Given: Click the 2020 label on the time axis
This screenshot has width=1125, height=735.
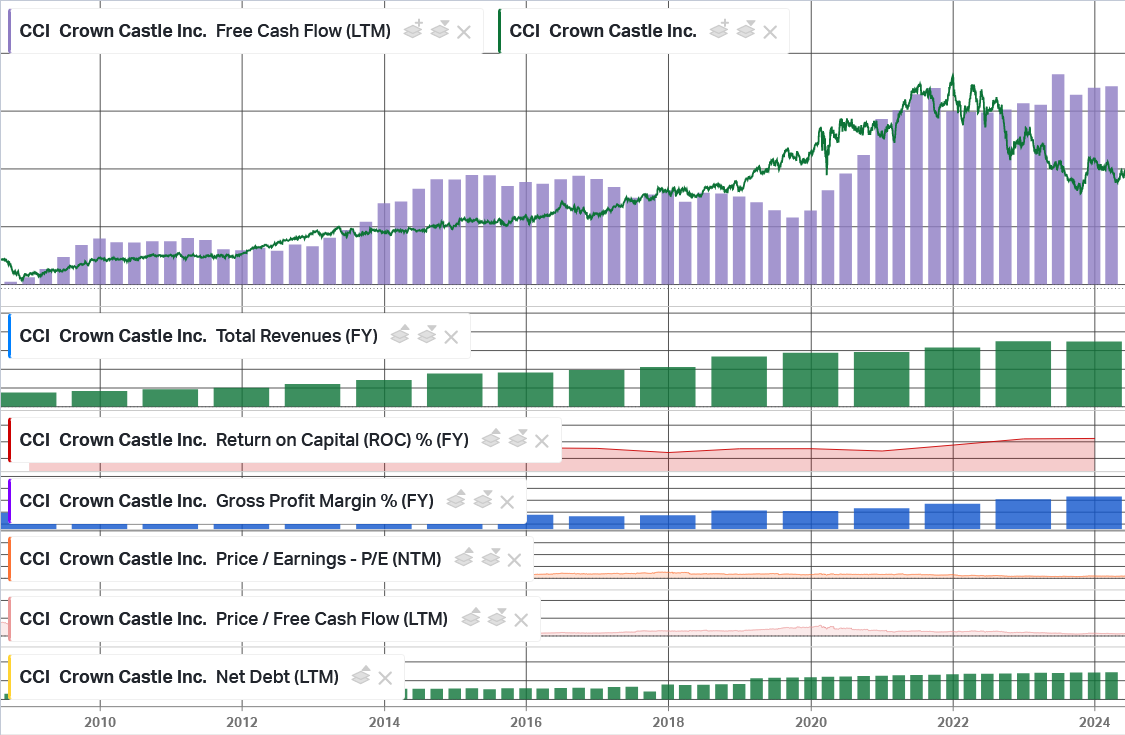Looking at the screenshot, I should click(x=811, y=722).
